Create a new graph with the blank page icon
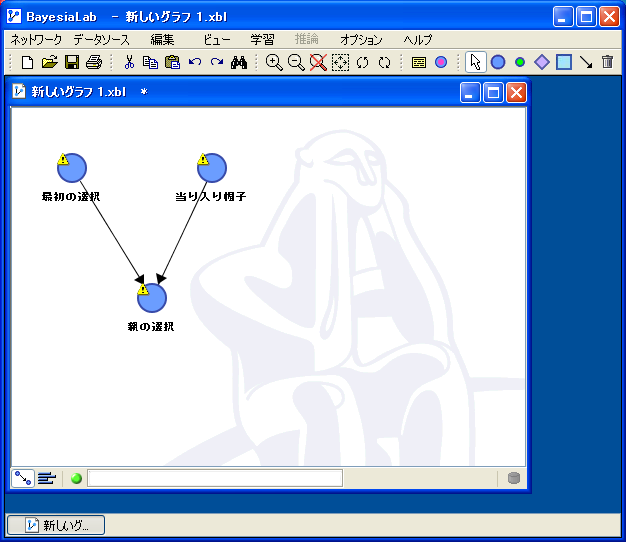Image resolution: width=626 pixels, height=542 pixels. tap(27, 62)
